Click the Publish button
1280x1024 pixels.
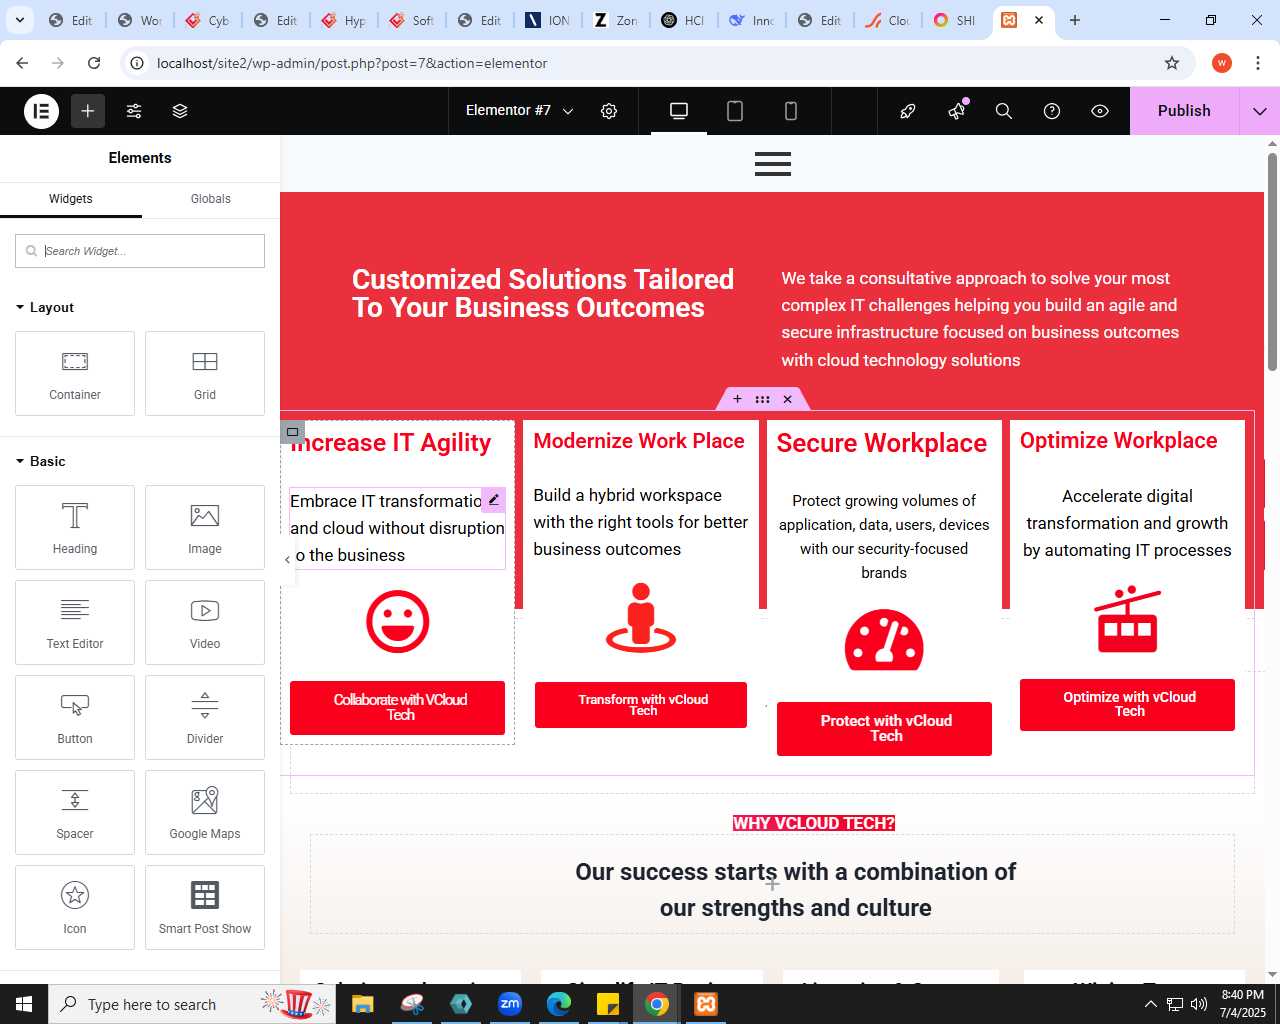pos(1184,111)
